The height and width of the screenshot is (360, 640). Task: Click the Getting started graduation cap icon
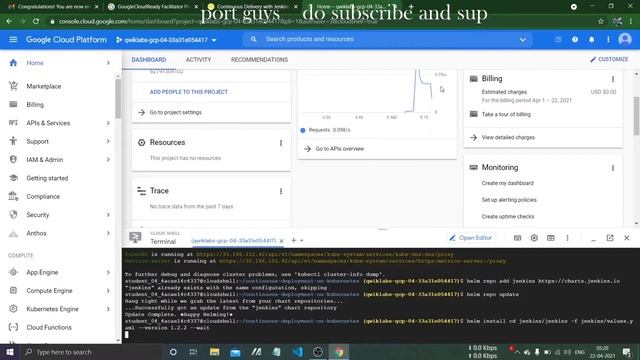coord(13,178)
